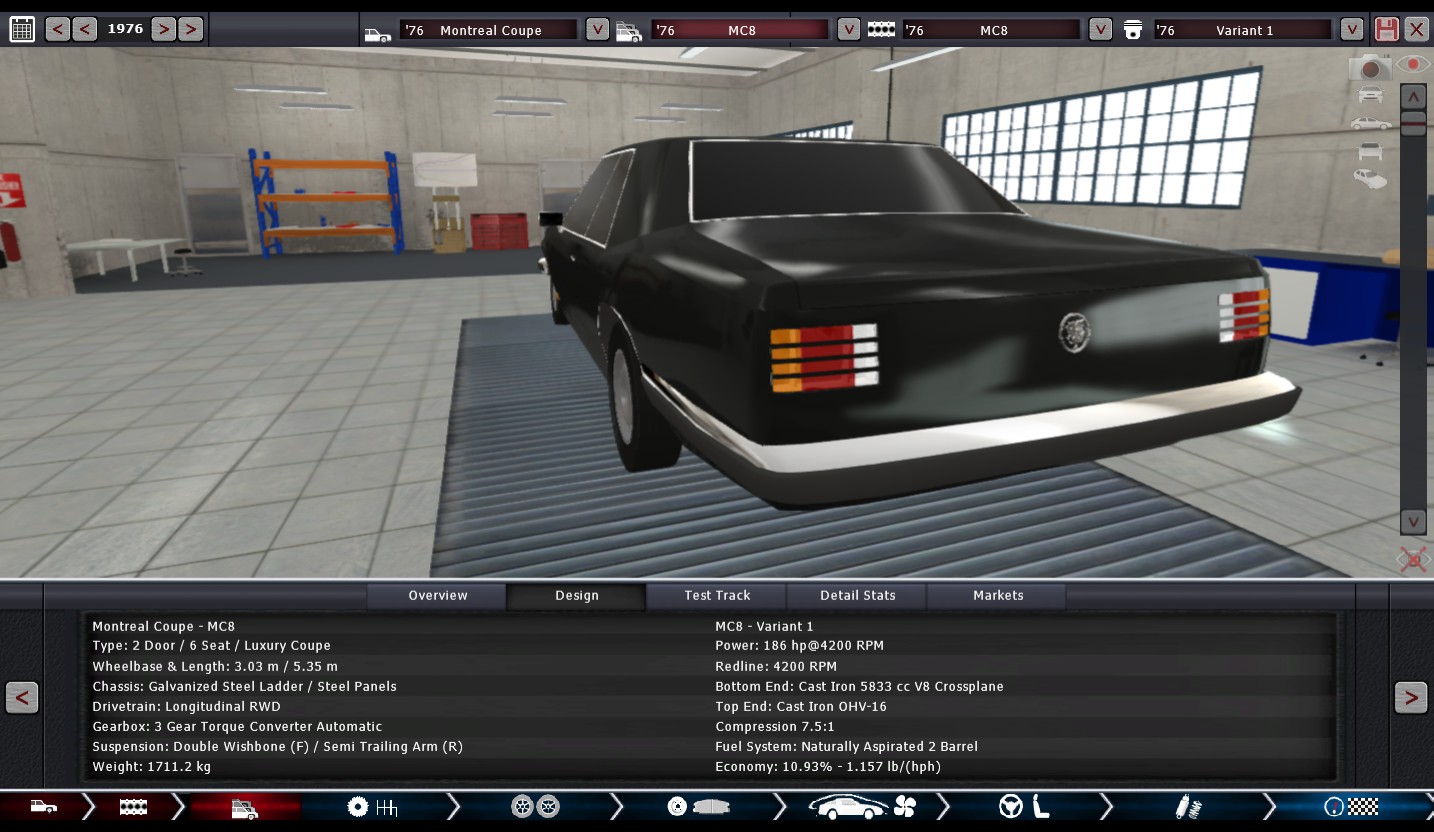Screen dimensions: 1434x832
Task: Toggle the crossed-out eye icon at lower right
Action: [1413, 559]
